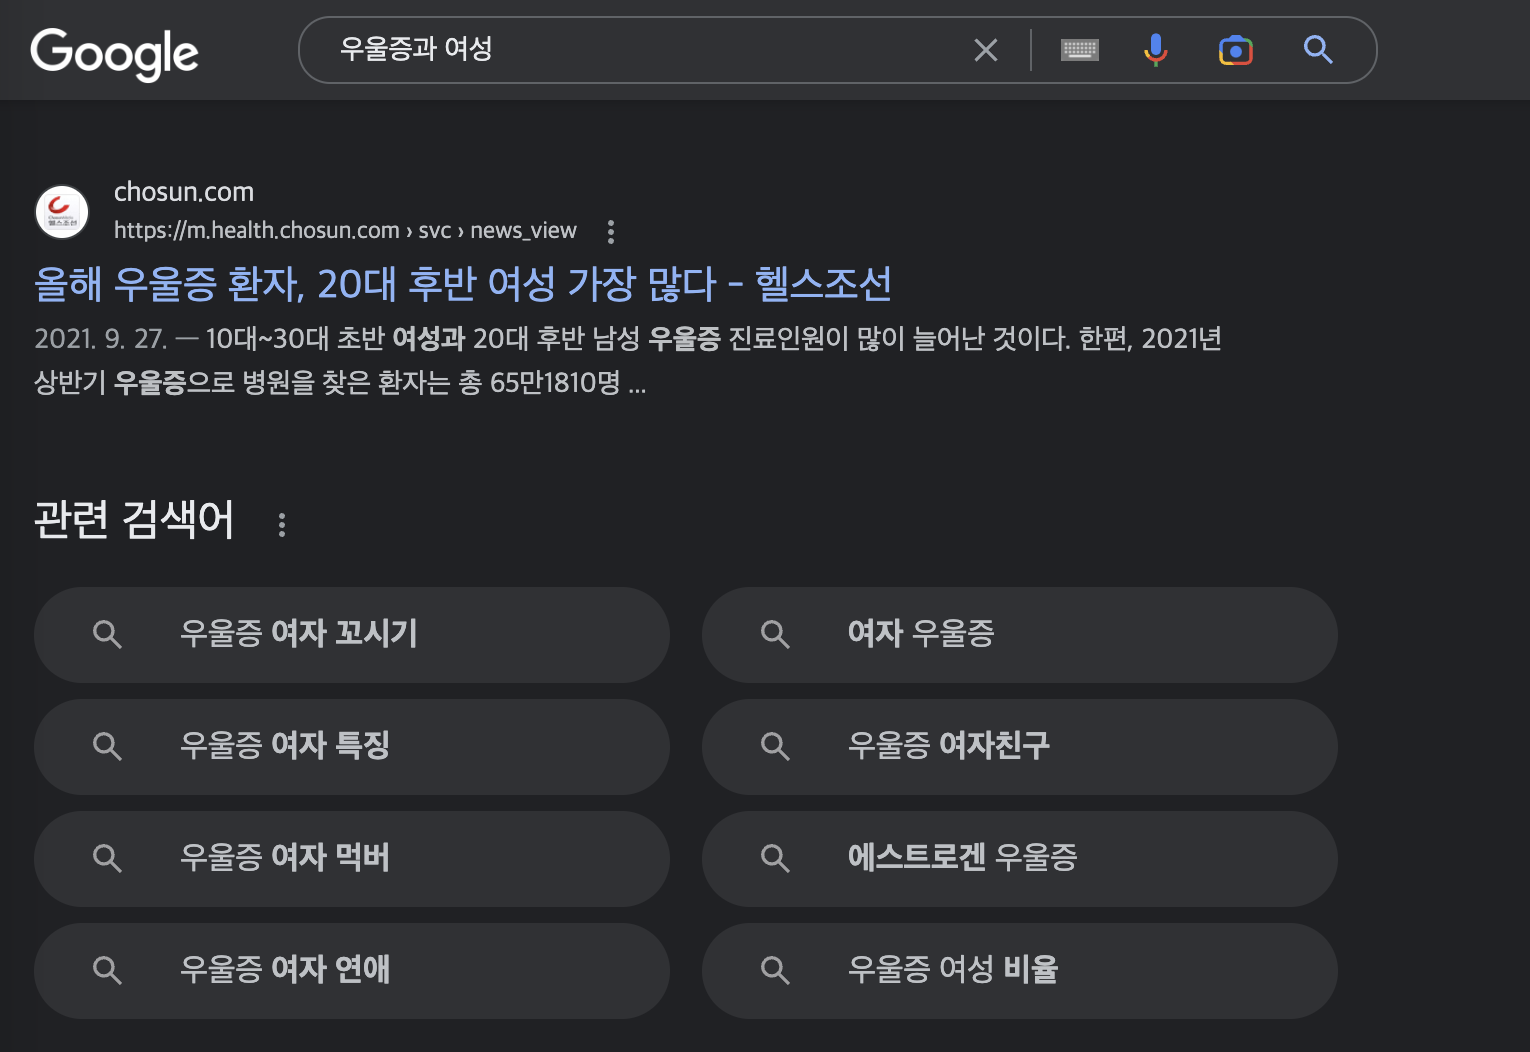
Task: Select related search 우울증 여자친구
Action: 1020,747
